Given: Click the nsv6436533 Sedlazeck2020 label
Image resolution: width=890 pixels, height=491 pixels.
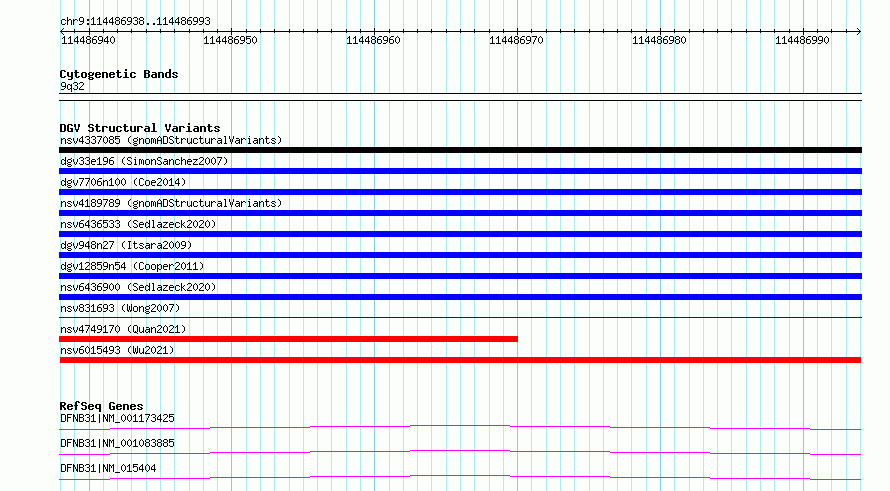Looking at the screenshot, I should [138, 224].
